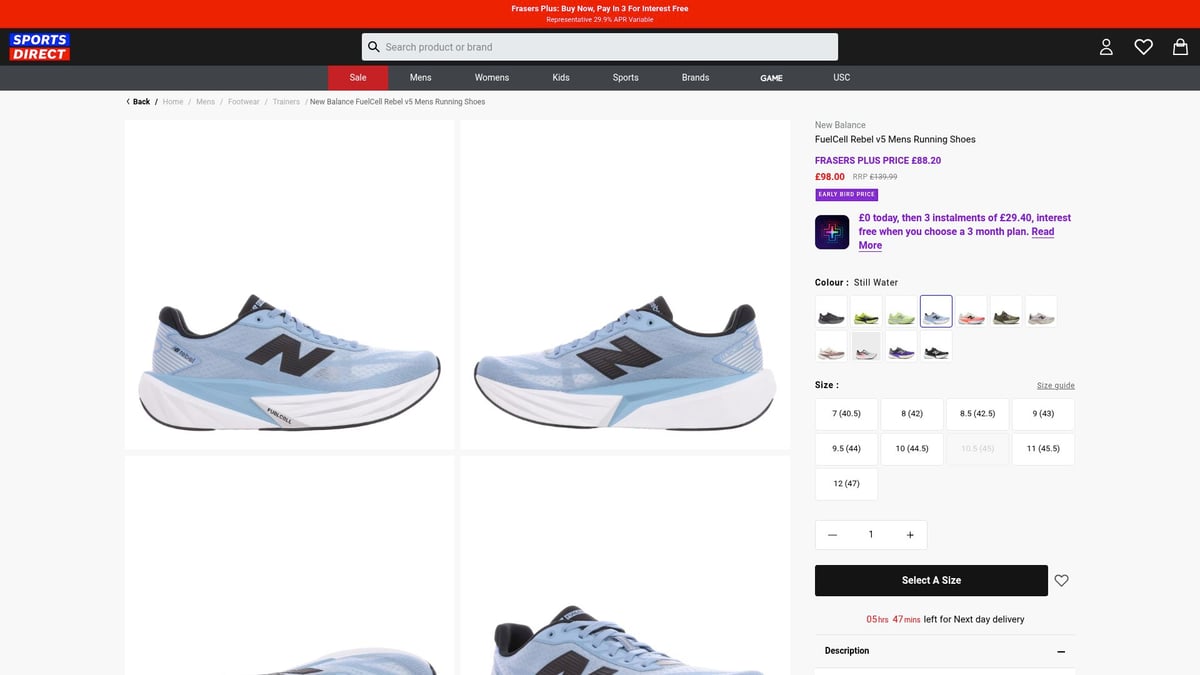The height and width of the screenshot is (675, 1200).
Task: Open the right side-view shoe image
Action: pos(625,285)
